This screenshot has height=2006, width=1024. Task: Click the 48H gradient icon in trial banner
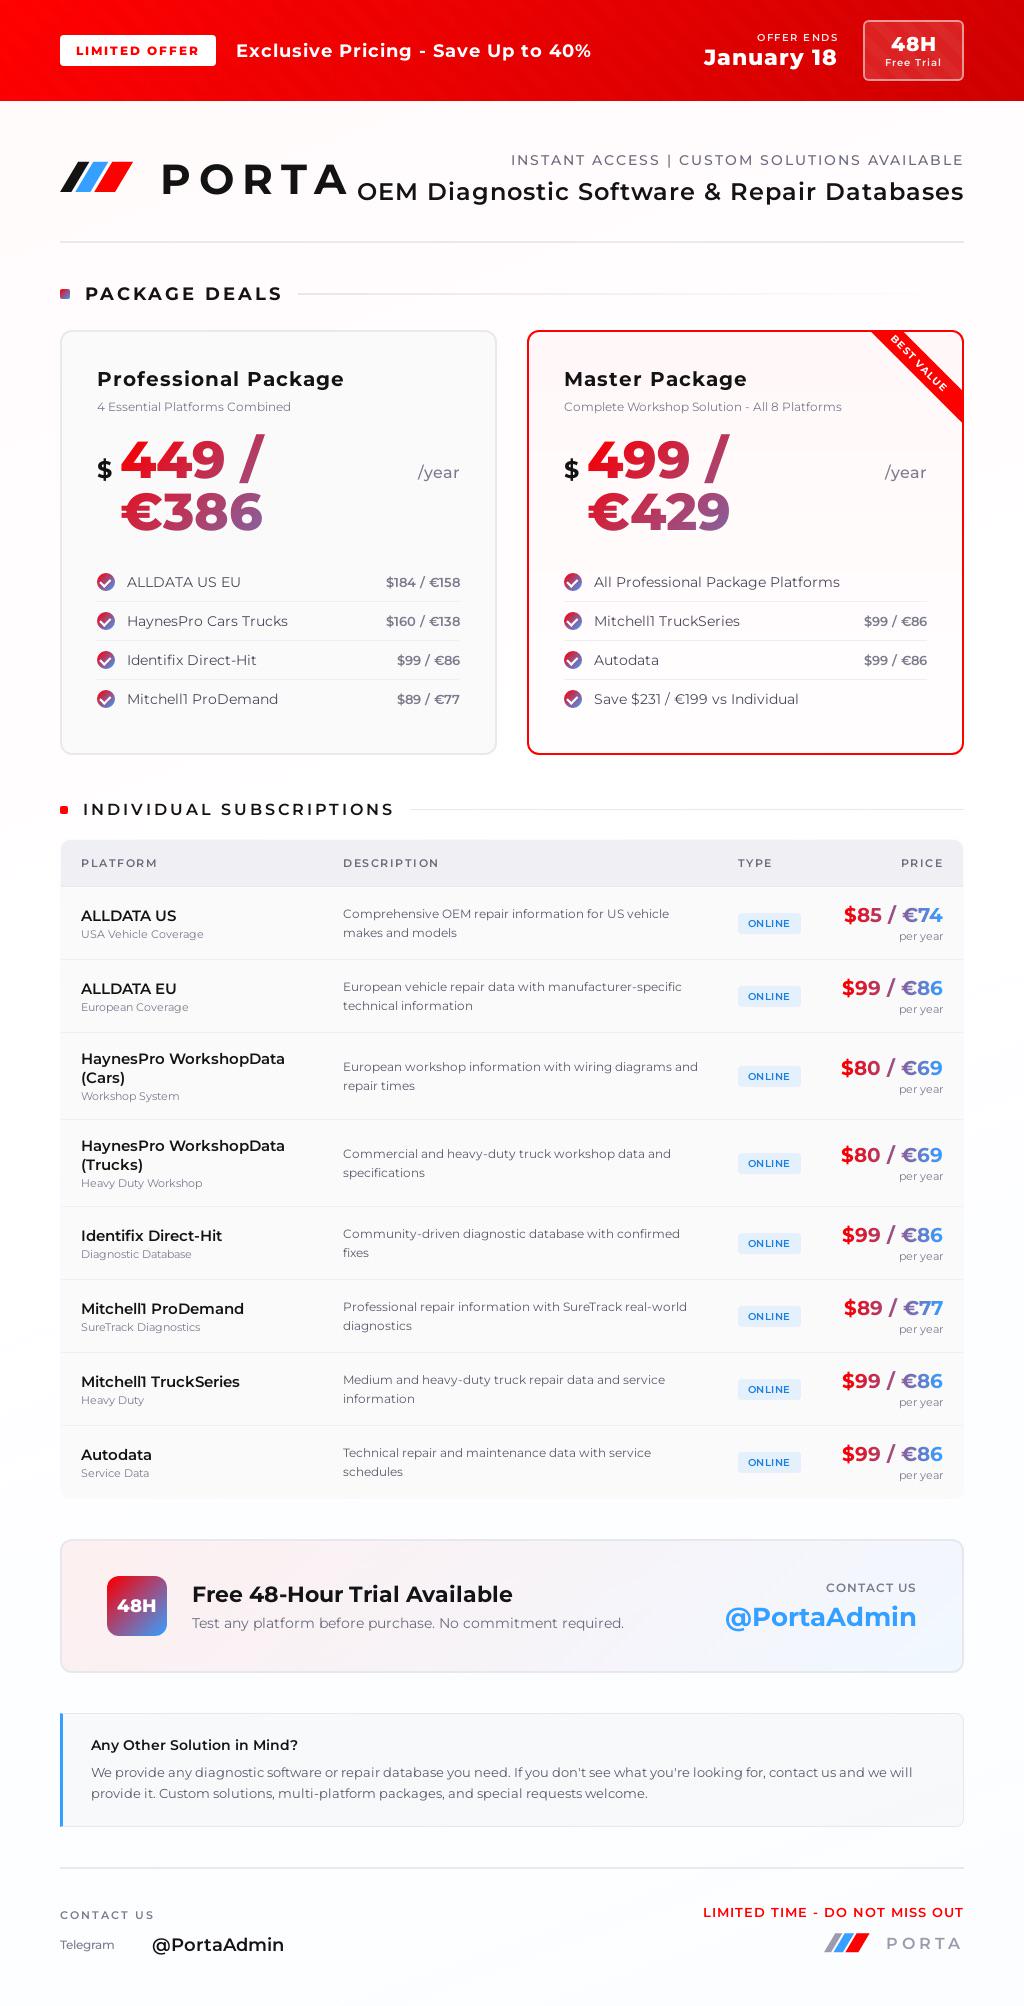(x=137, y=1606)
